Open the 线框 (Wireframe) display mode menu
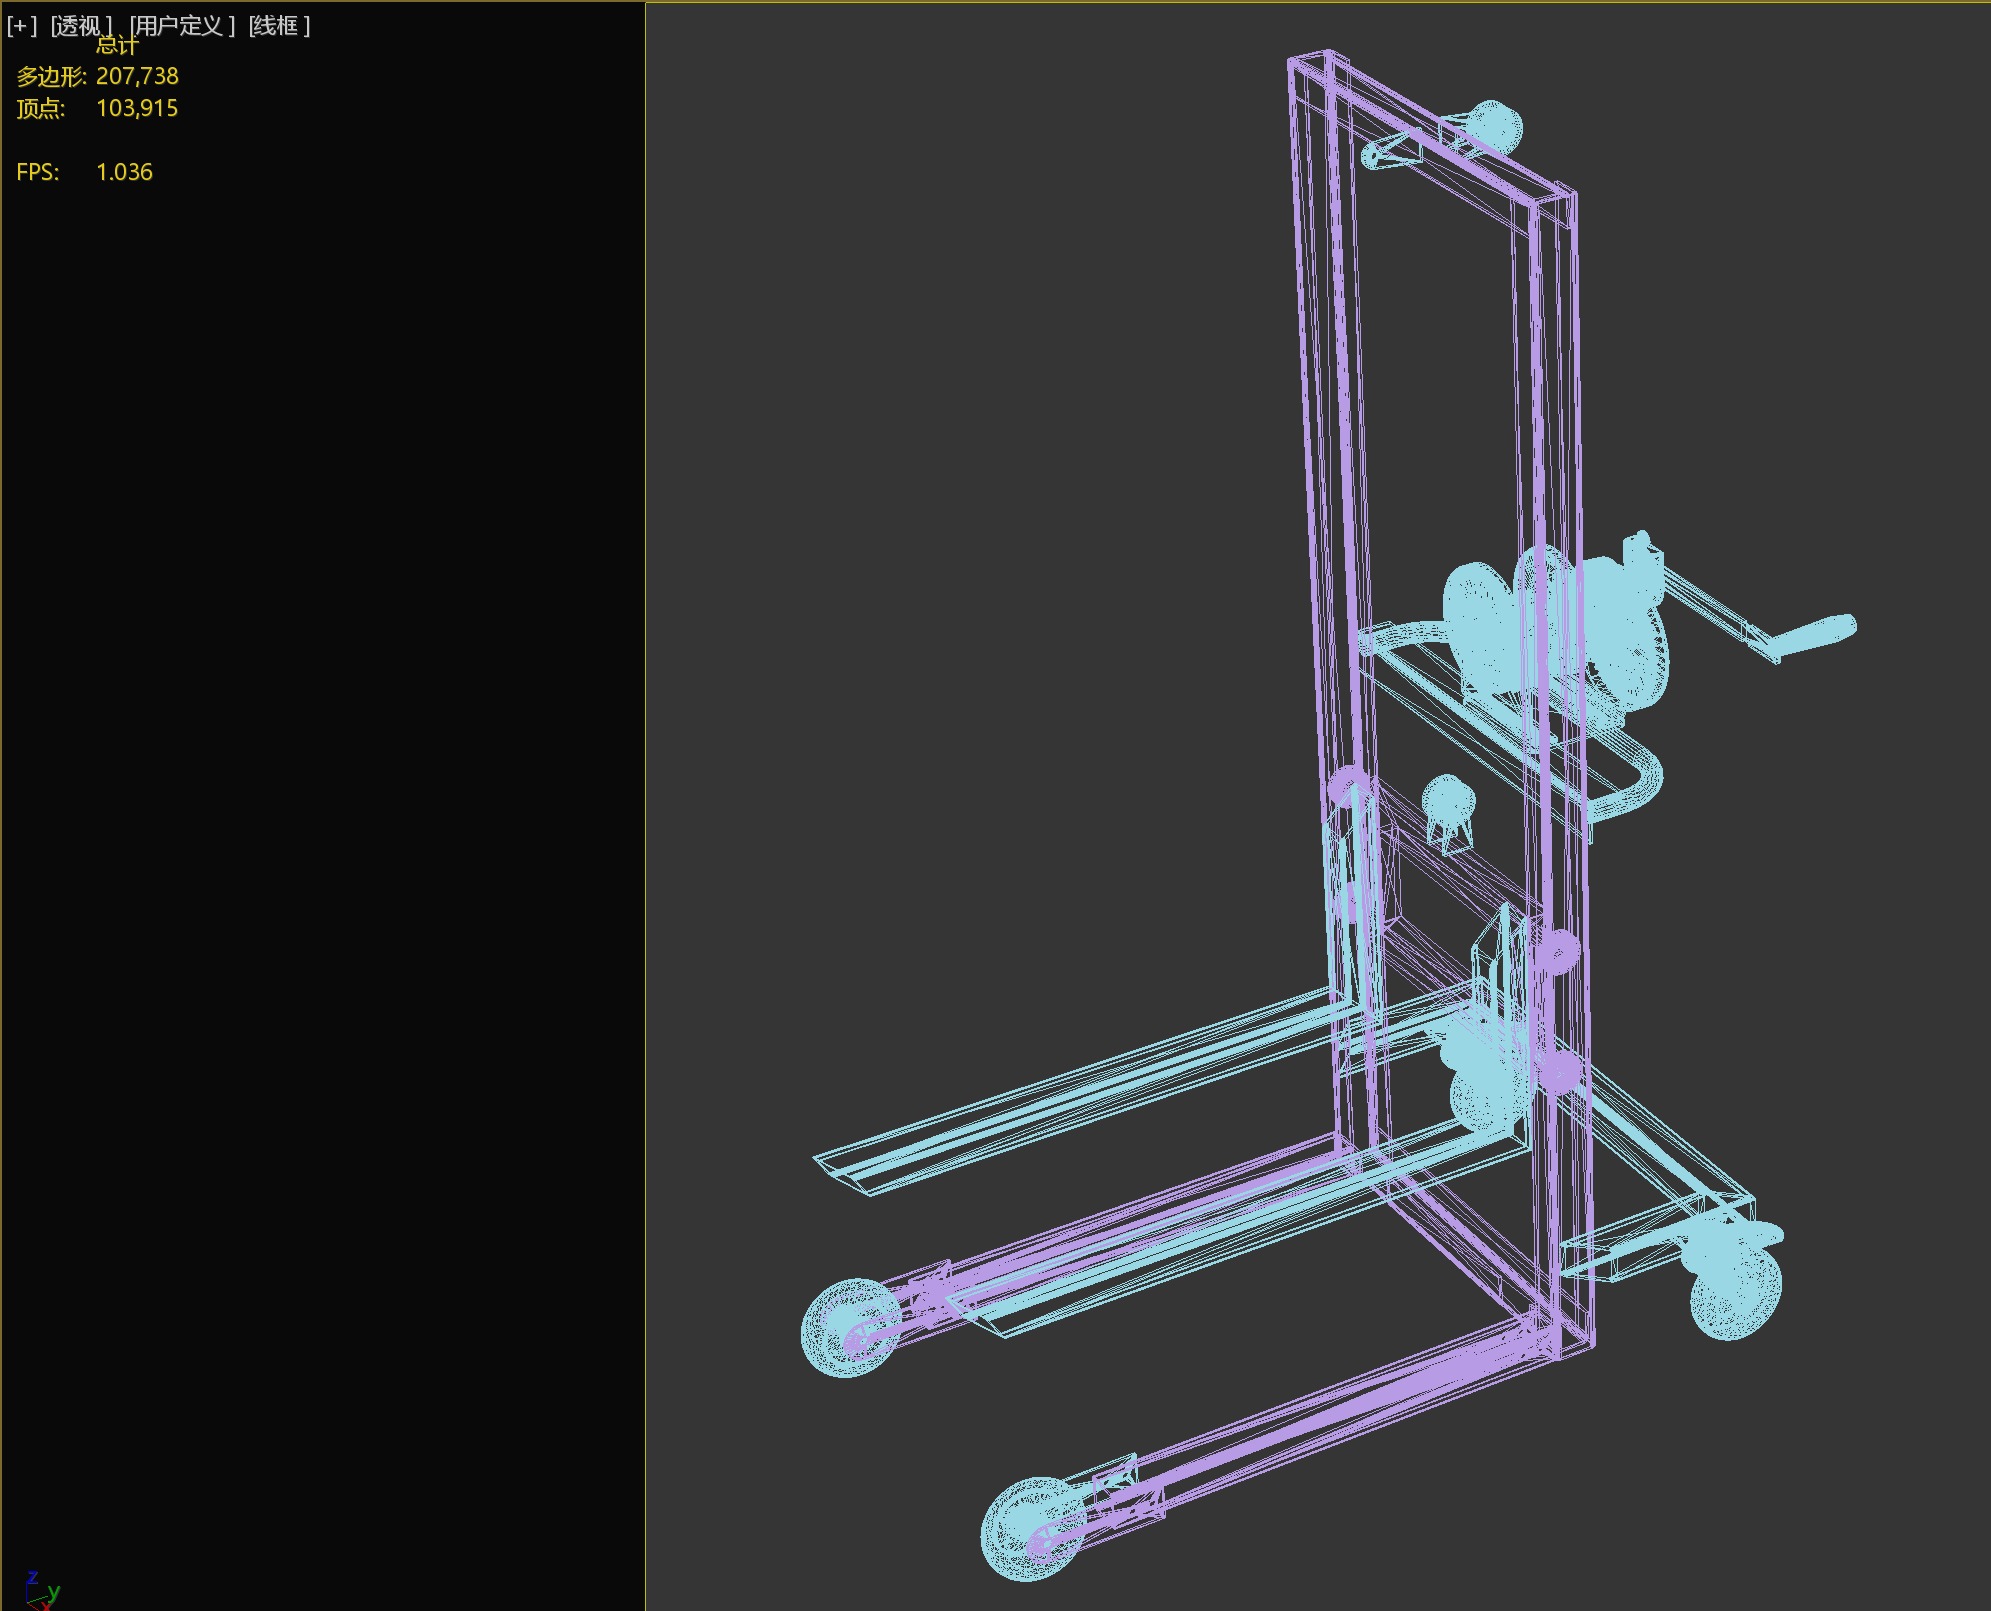The width and height of the screenshot is (1991, 1611). (279, 25)
